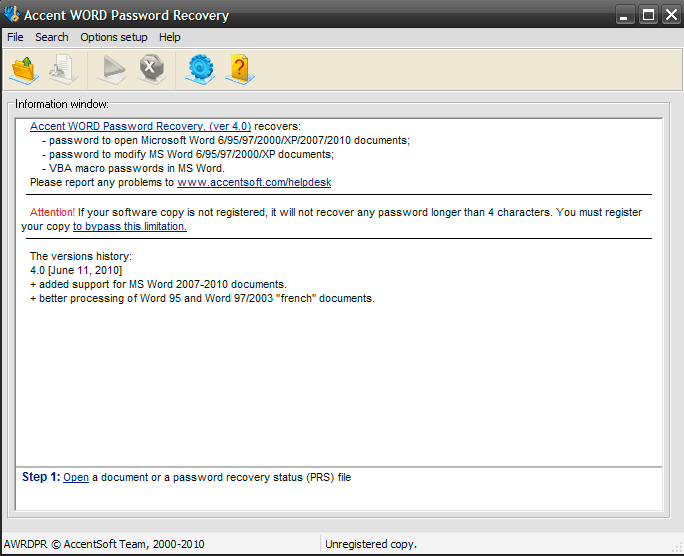Click the window resize grip corner

point(678,549)
